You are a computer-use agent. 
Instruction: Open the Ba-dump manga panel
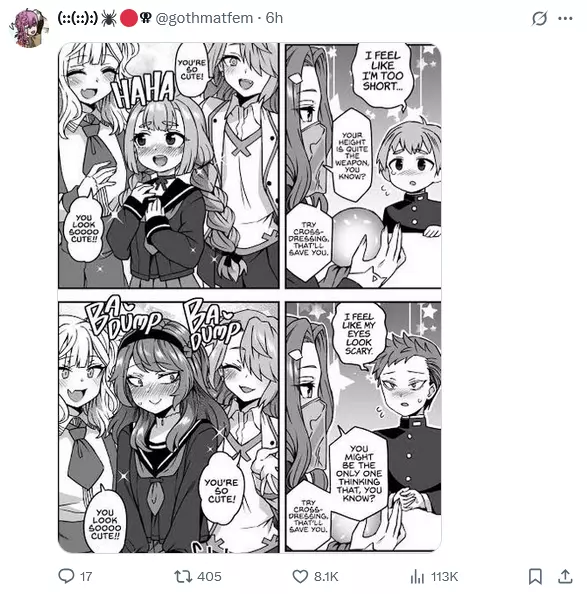(x=169, y=427)
